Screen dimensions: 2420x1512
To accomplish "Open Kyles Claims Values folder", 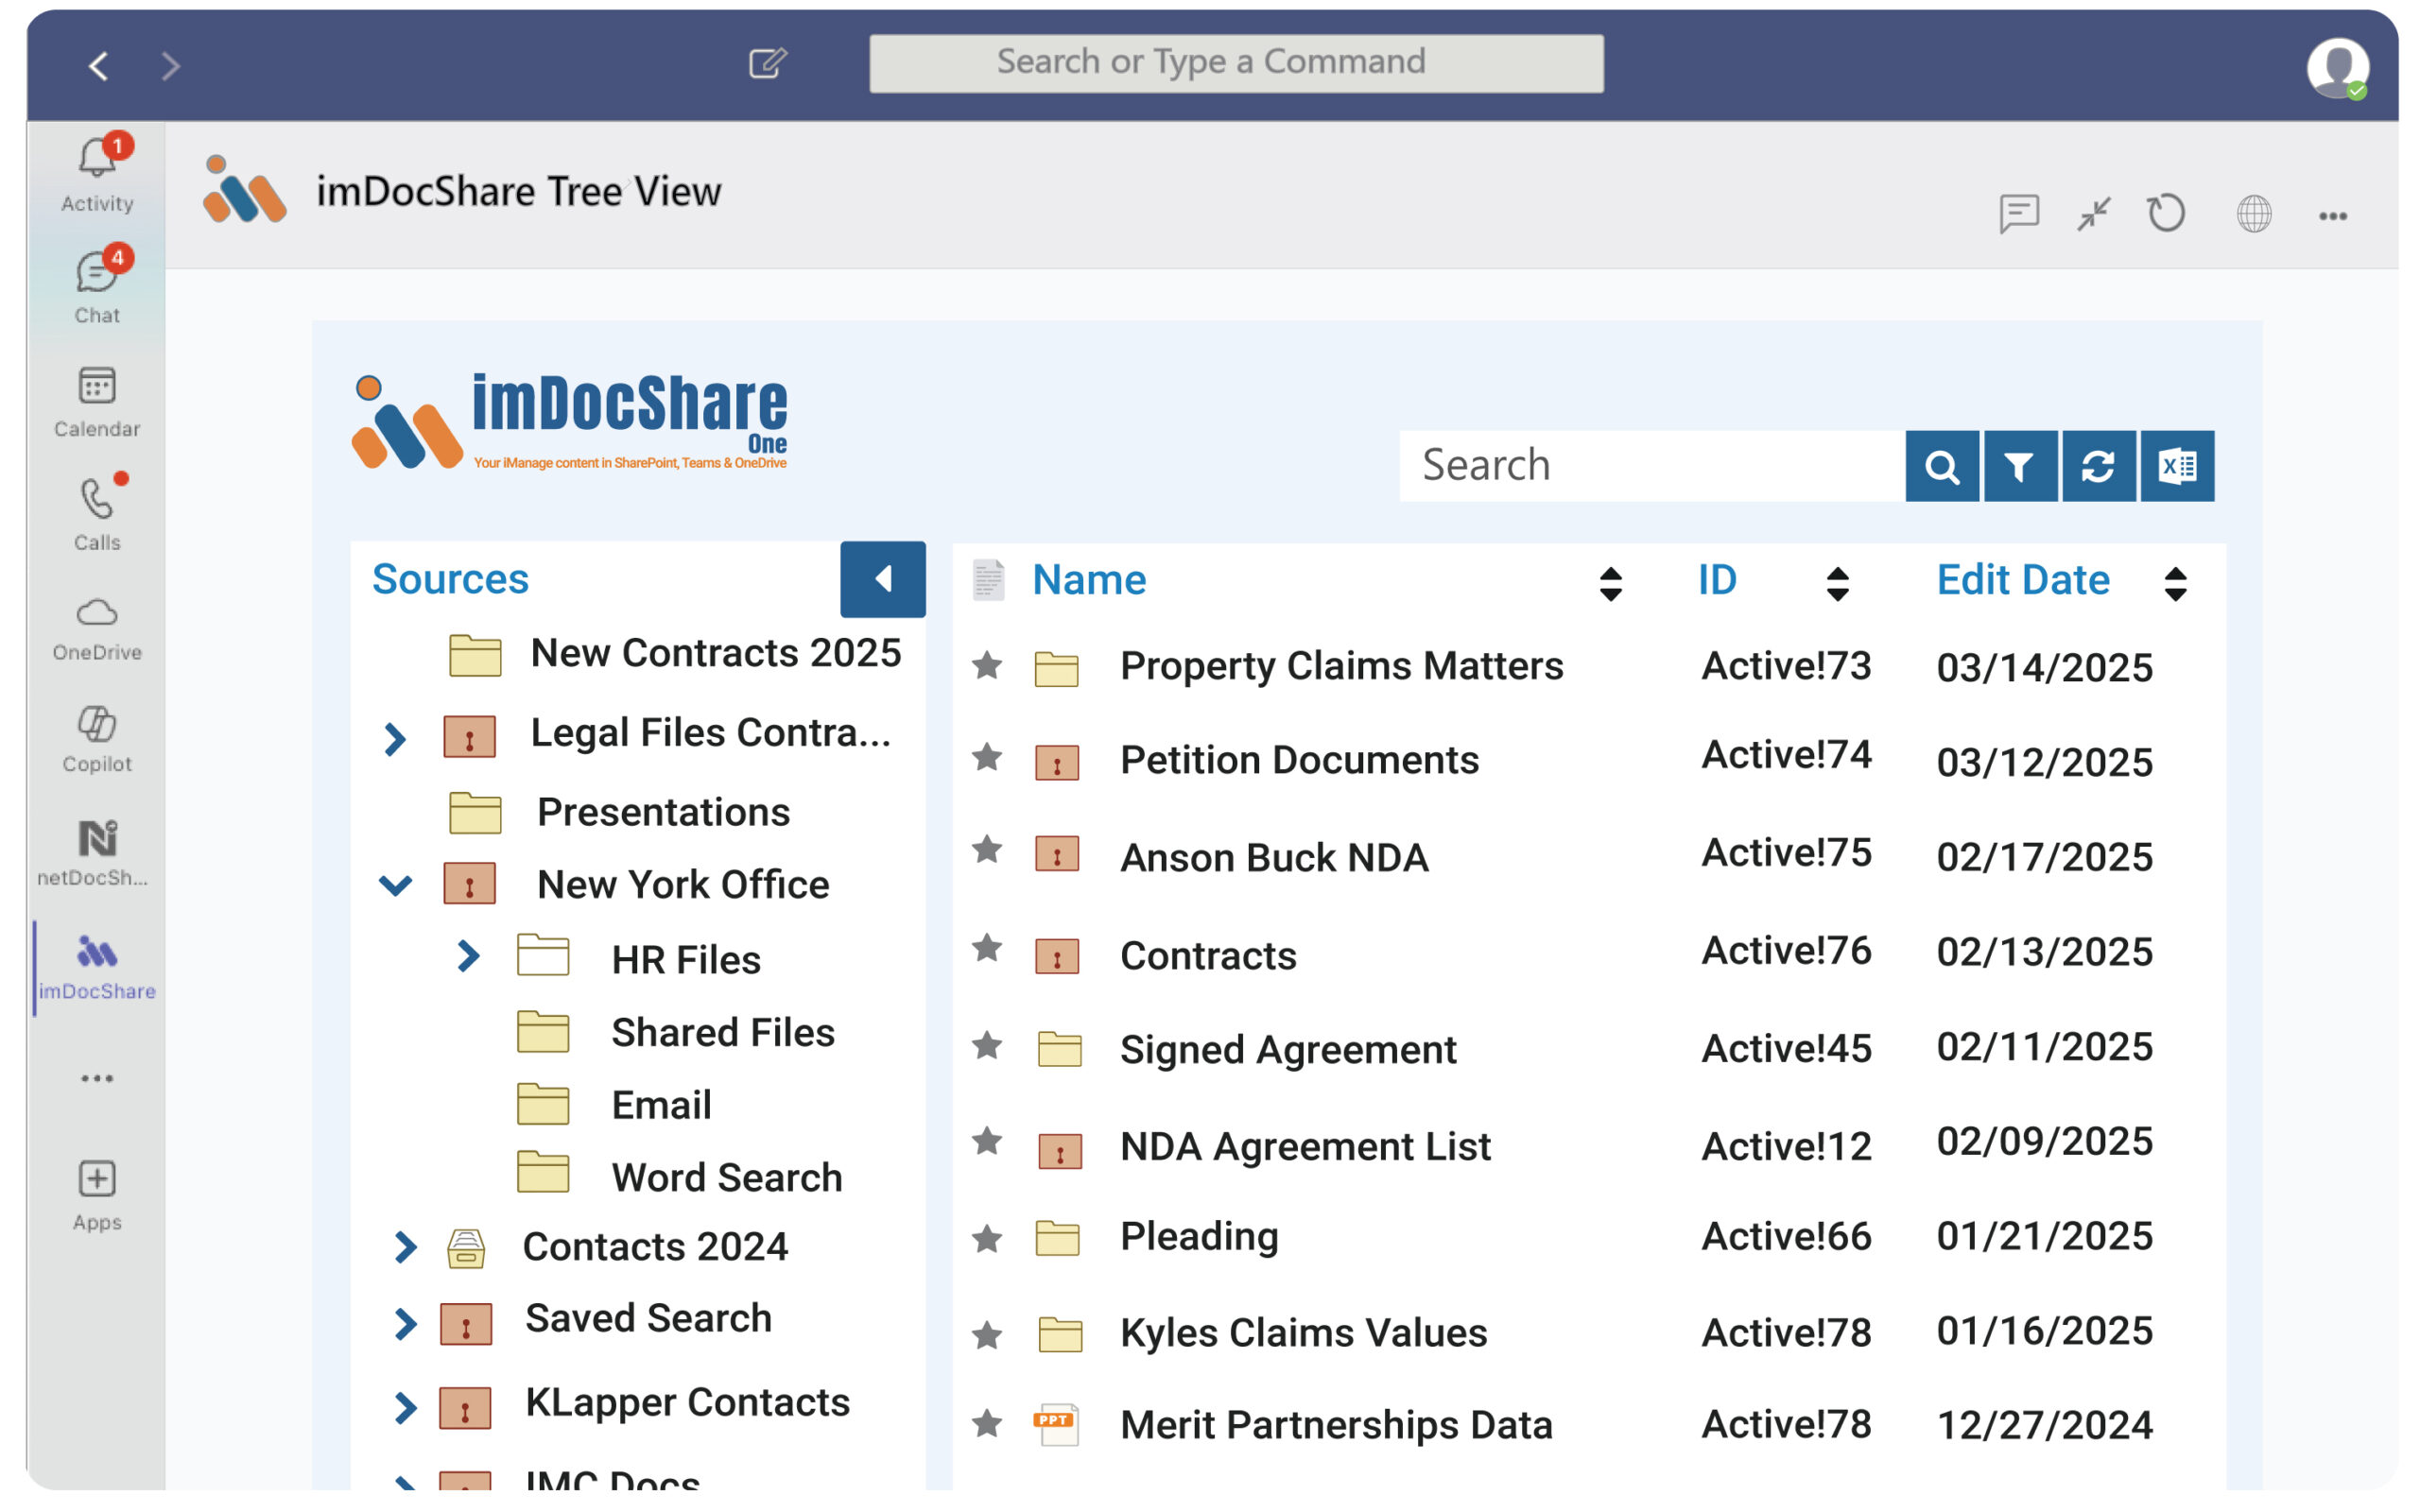I will 1303,1333.
